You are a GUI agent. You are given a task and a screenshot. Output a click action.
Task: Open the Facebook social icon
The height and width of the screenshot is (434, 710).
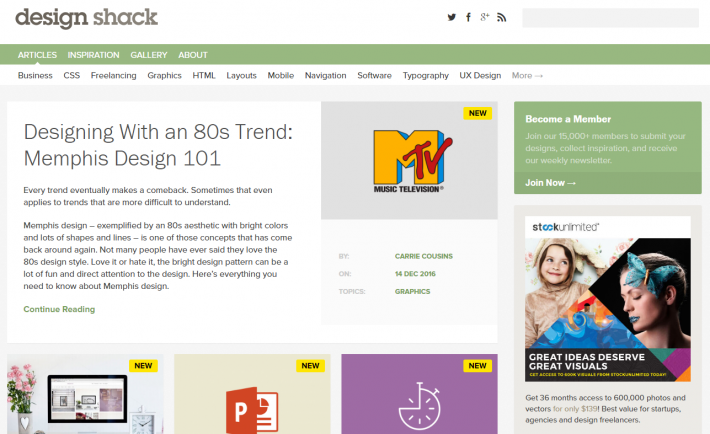[468, 18]
